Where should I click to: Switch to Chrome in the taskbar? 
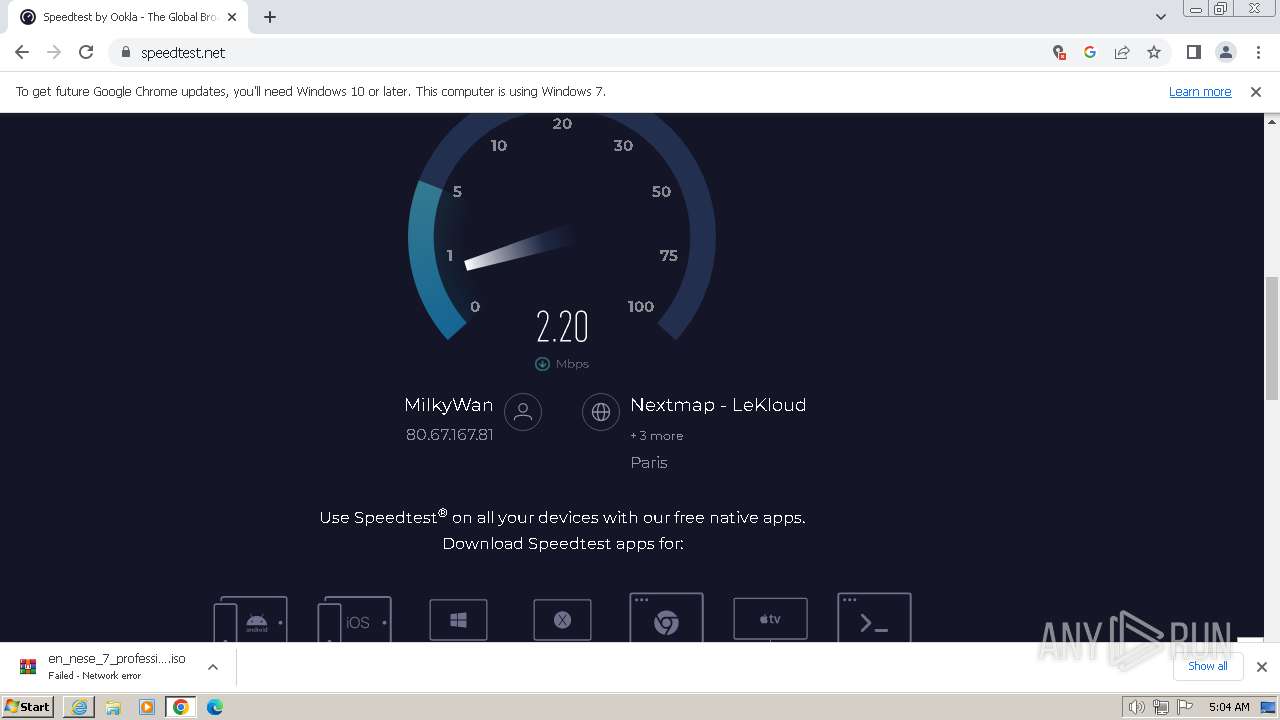point(181,707)
